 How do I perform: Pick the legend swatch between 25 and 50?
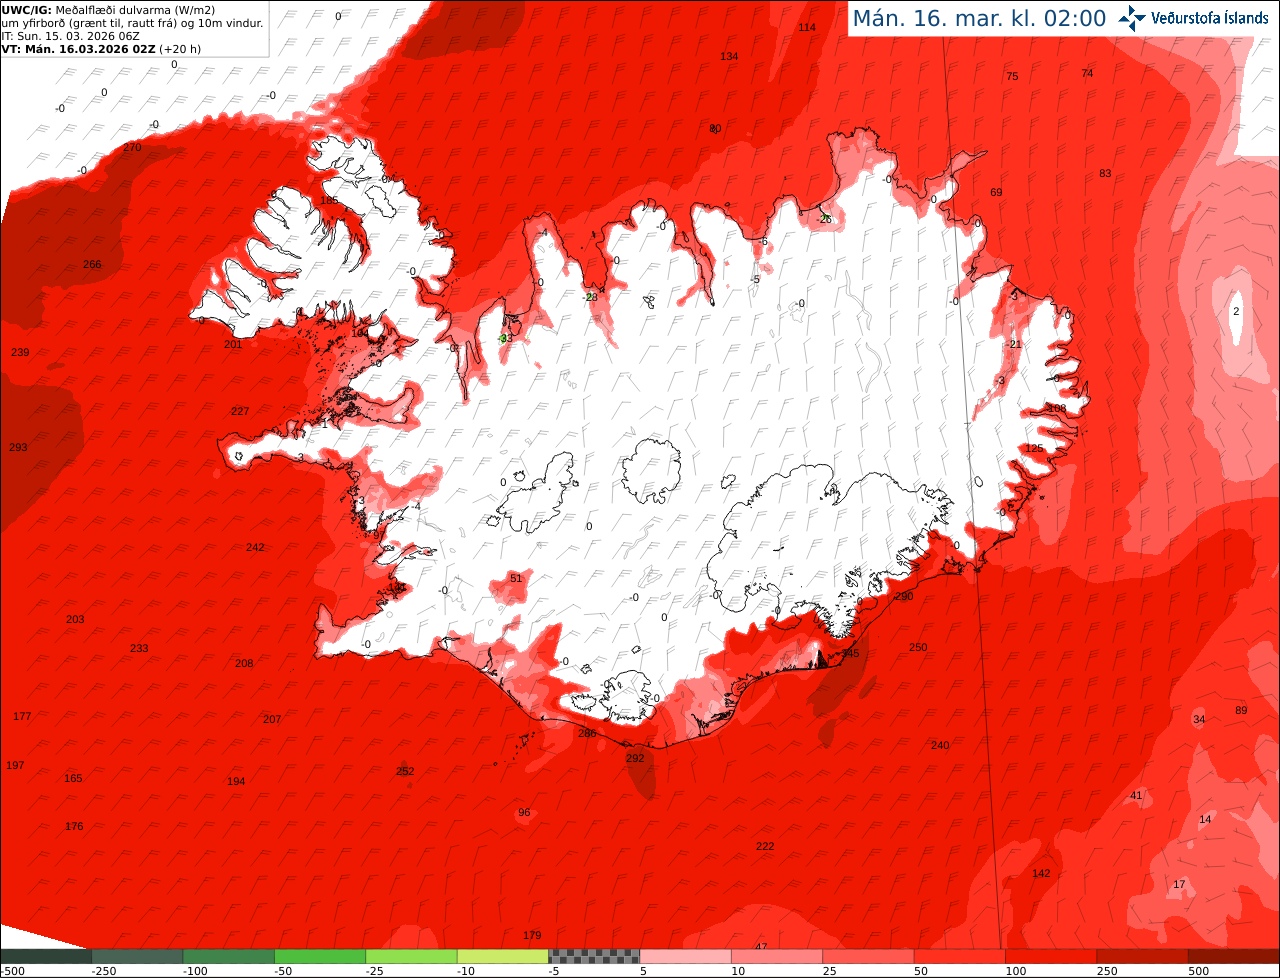coord(869,956)
